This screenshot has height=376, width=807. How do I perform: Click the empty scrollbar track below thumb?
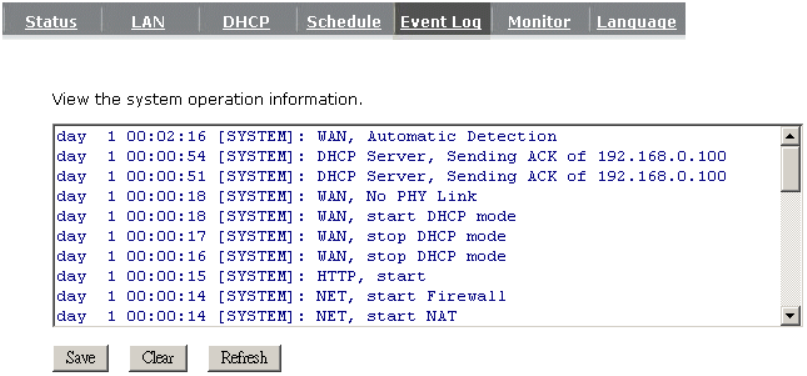pos(790,249)
